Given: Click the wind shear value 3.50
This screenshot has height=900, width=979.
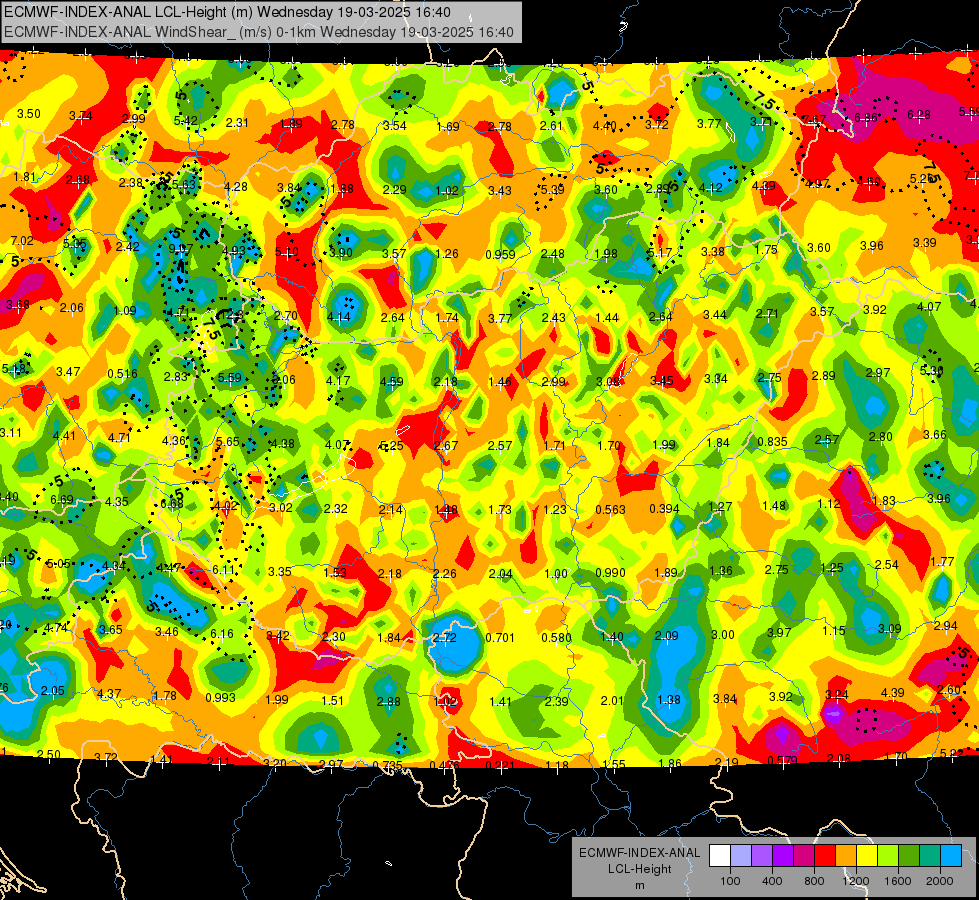Looking at the screenshot, I should pos(29,114).
